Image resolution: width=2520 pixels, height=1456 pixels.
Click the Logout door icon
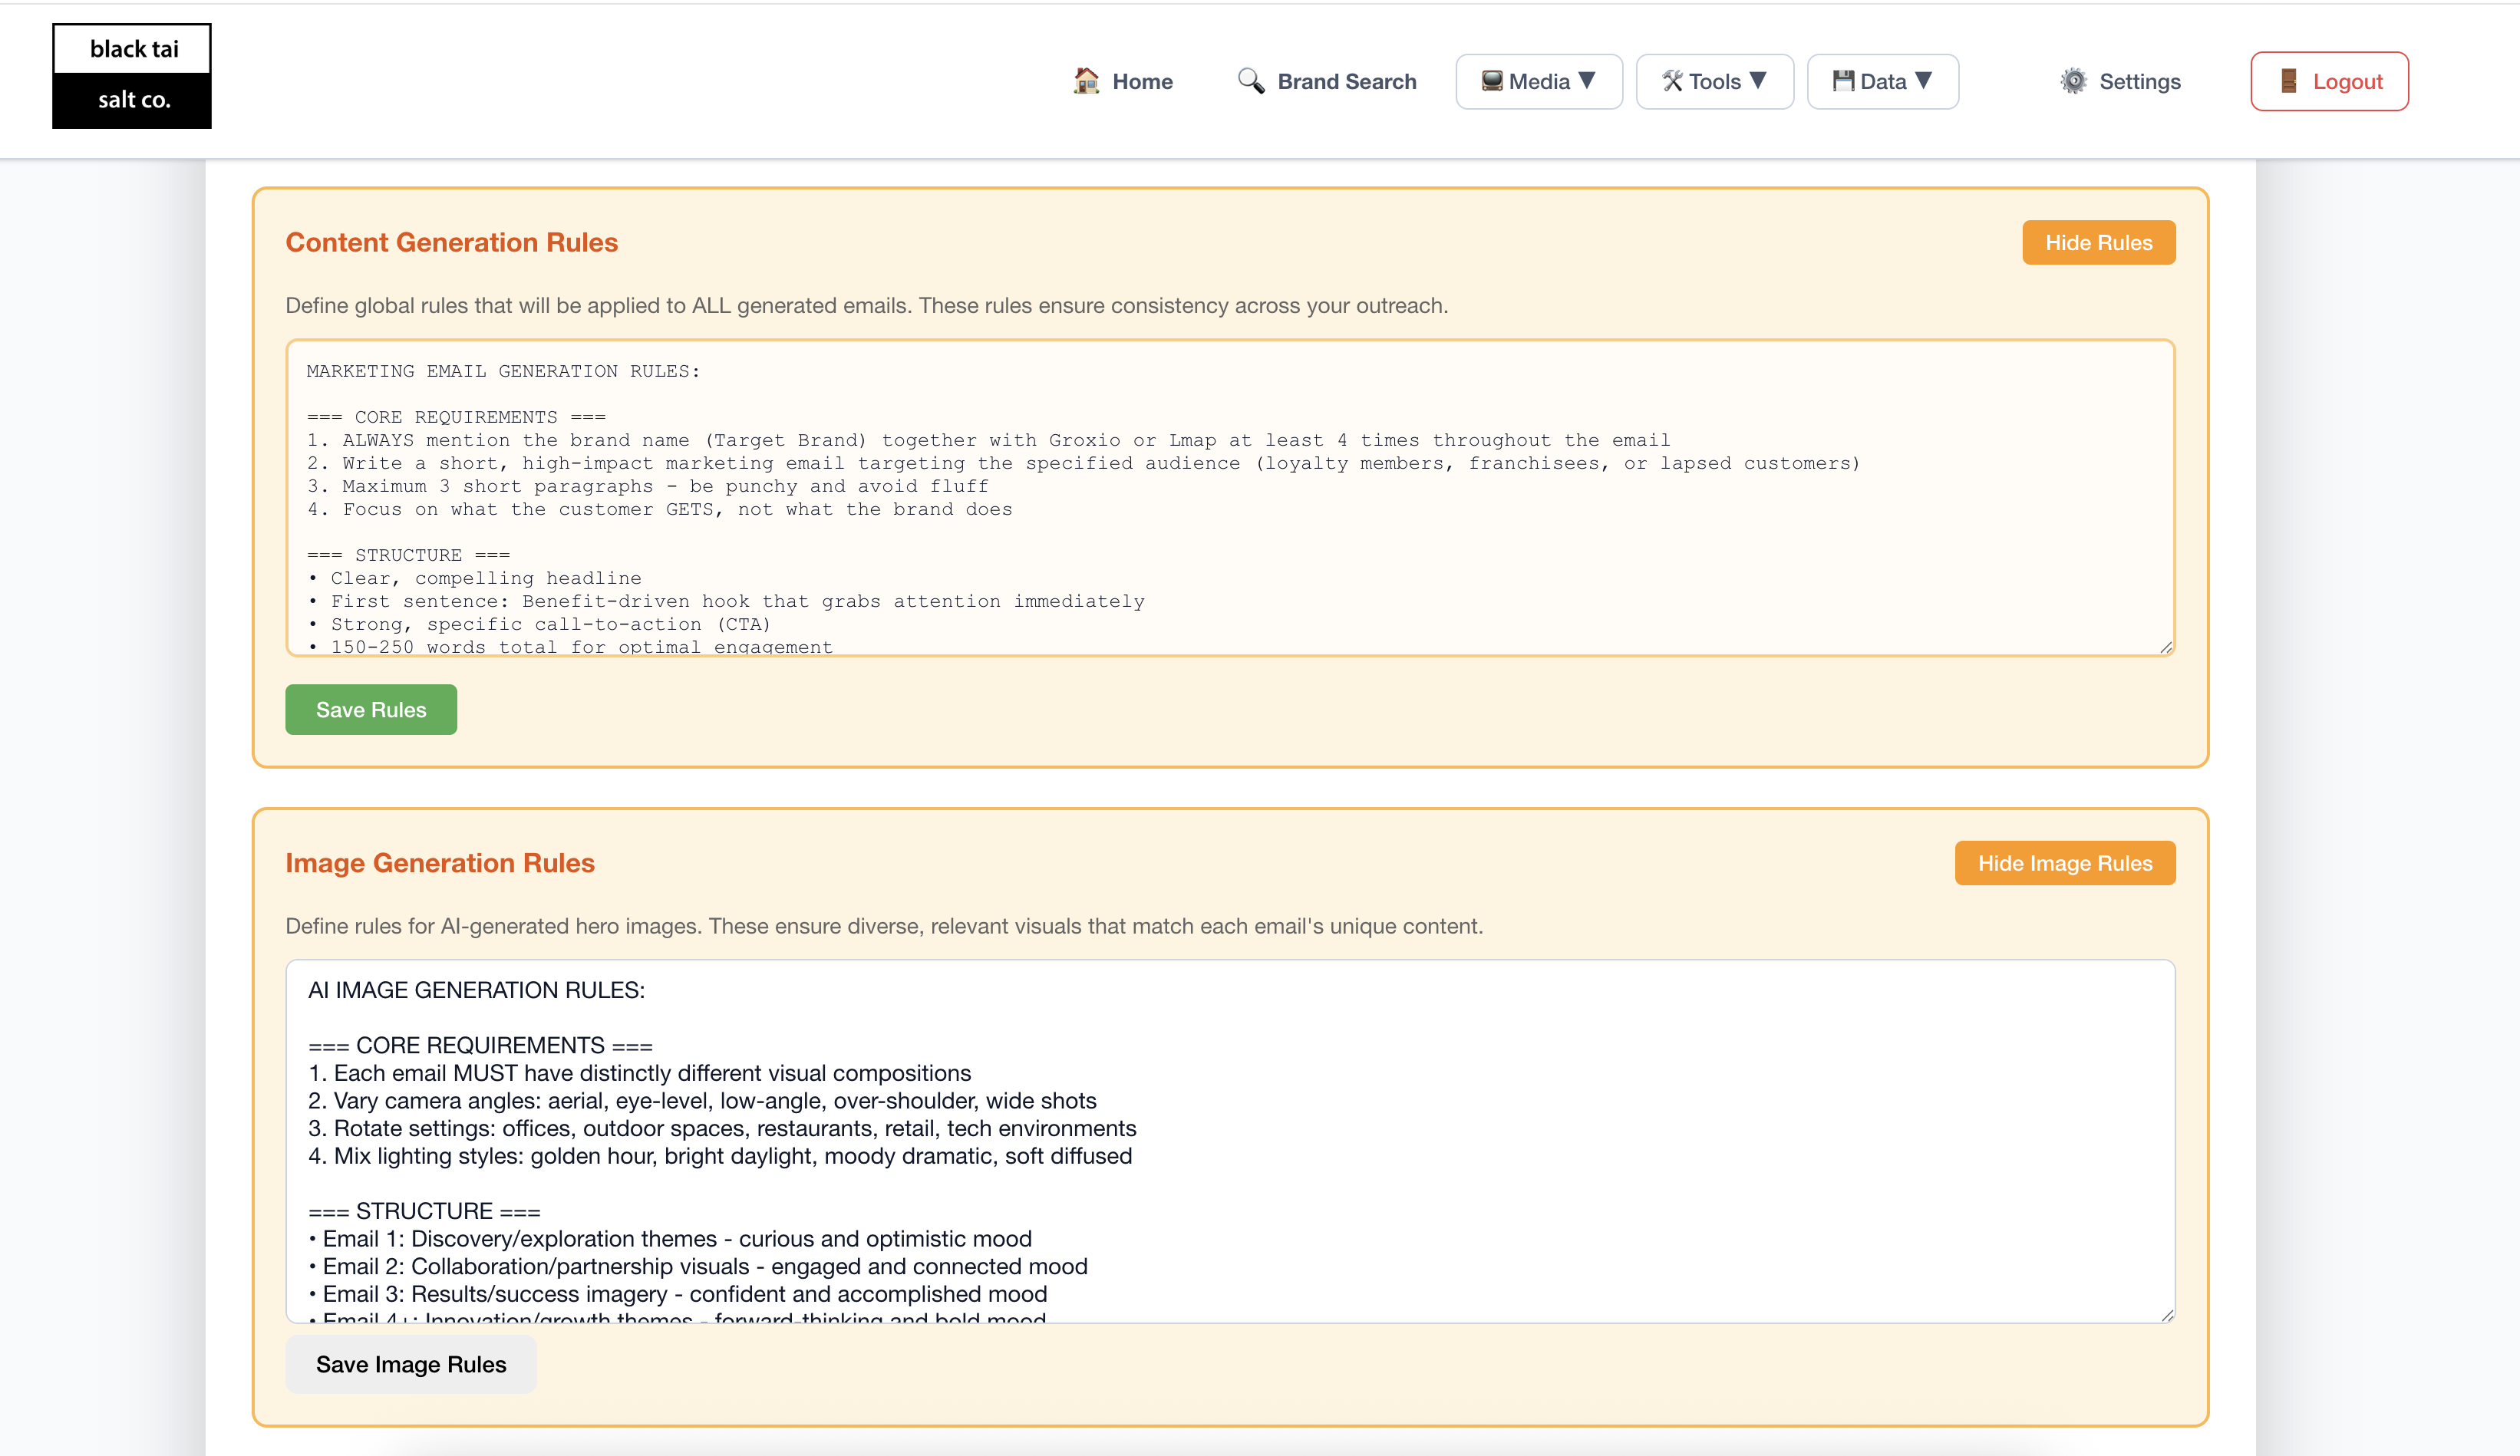tap(2289, 81)
